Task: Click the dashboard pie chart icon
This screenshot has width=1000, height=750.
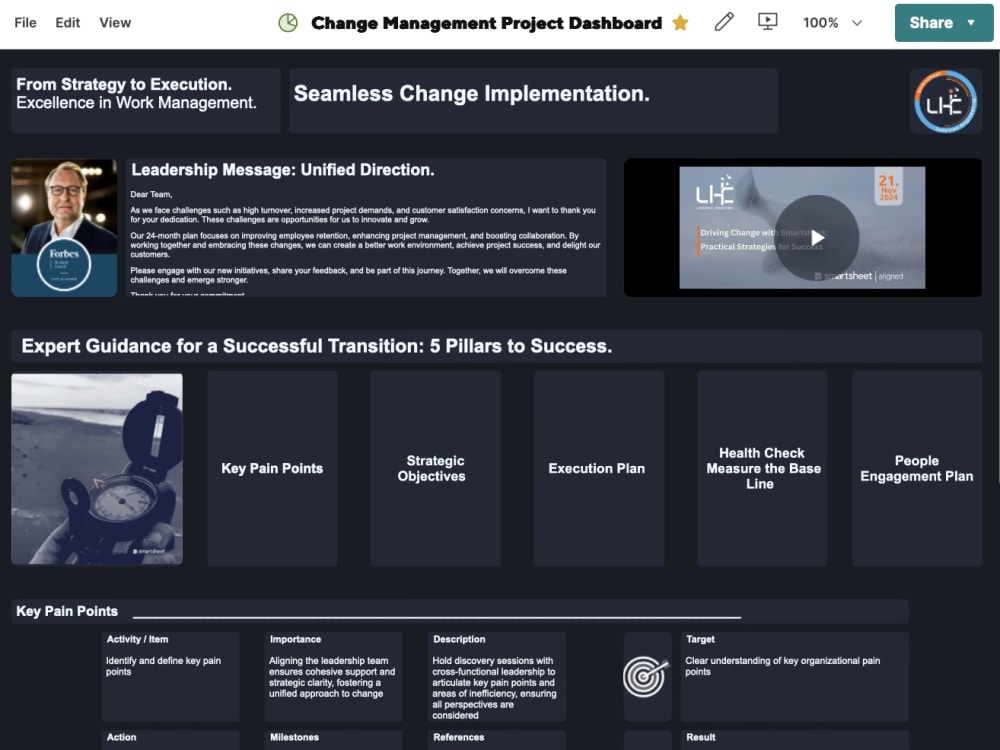Action: pos(288,23)
